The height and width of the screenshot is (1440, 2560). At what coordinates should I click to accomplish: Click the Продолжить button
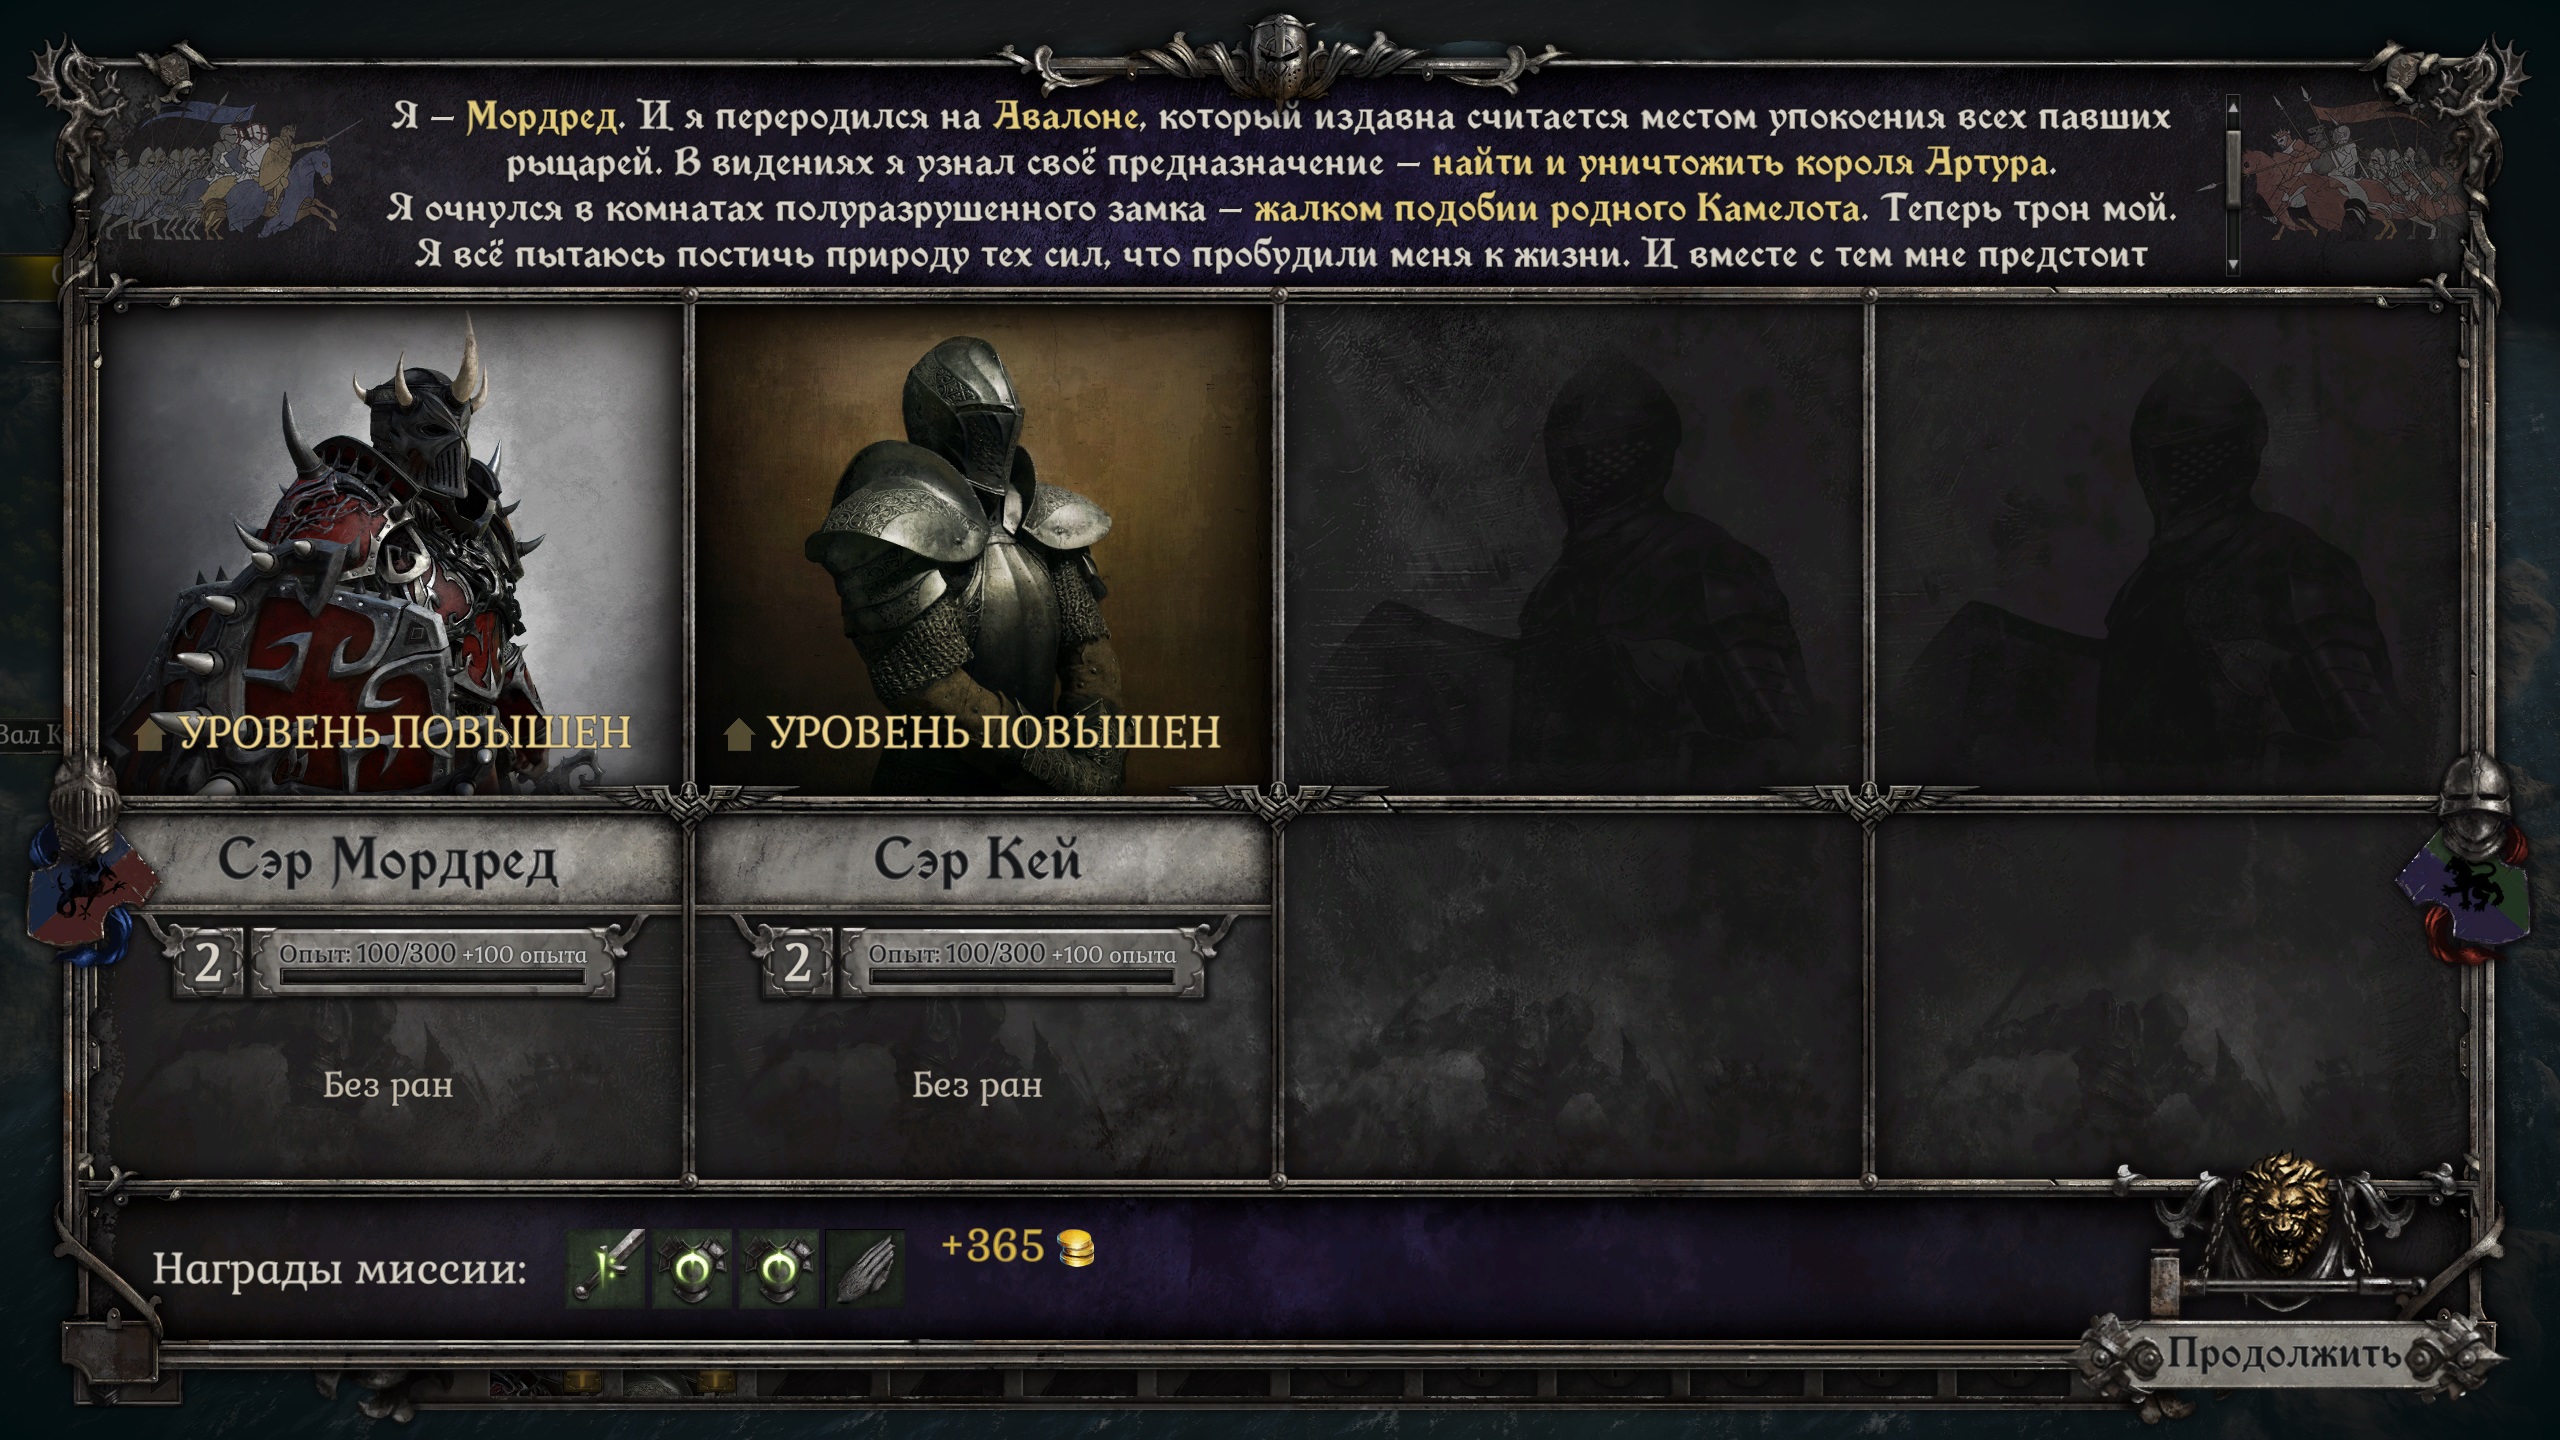(2283, 1354)
